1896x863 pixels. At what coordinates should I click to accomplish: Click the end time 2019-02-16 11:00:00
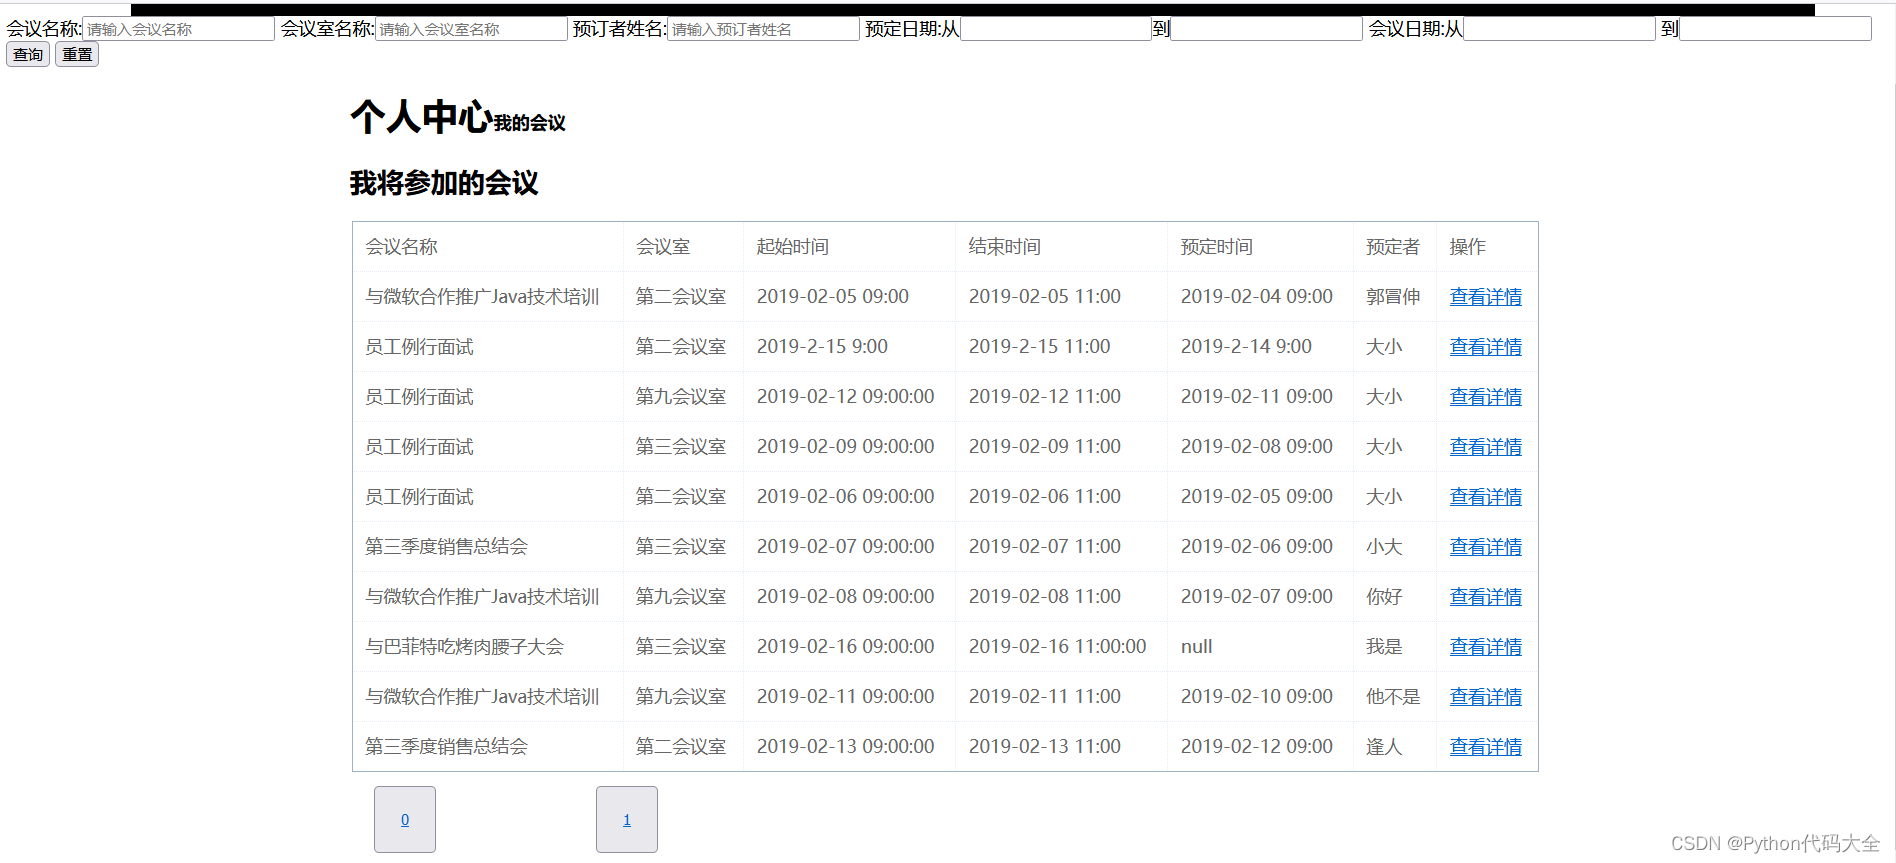(1058, 647)
